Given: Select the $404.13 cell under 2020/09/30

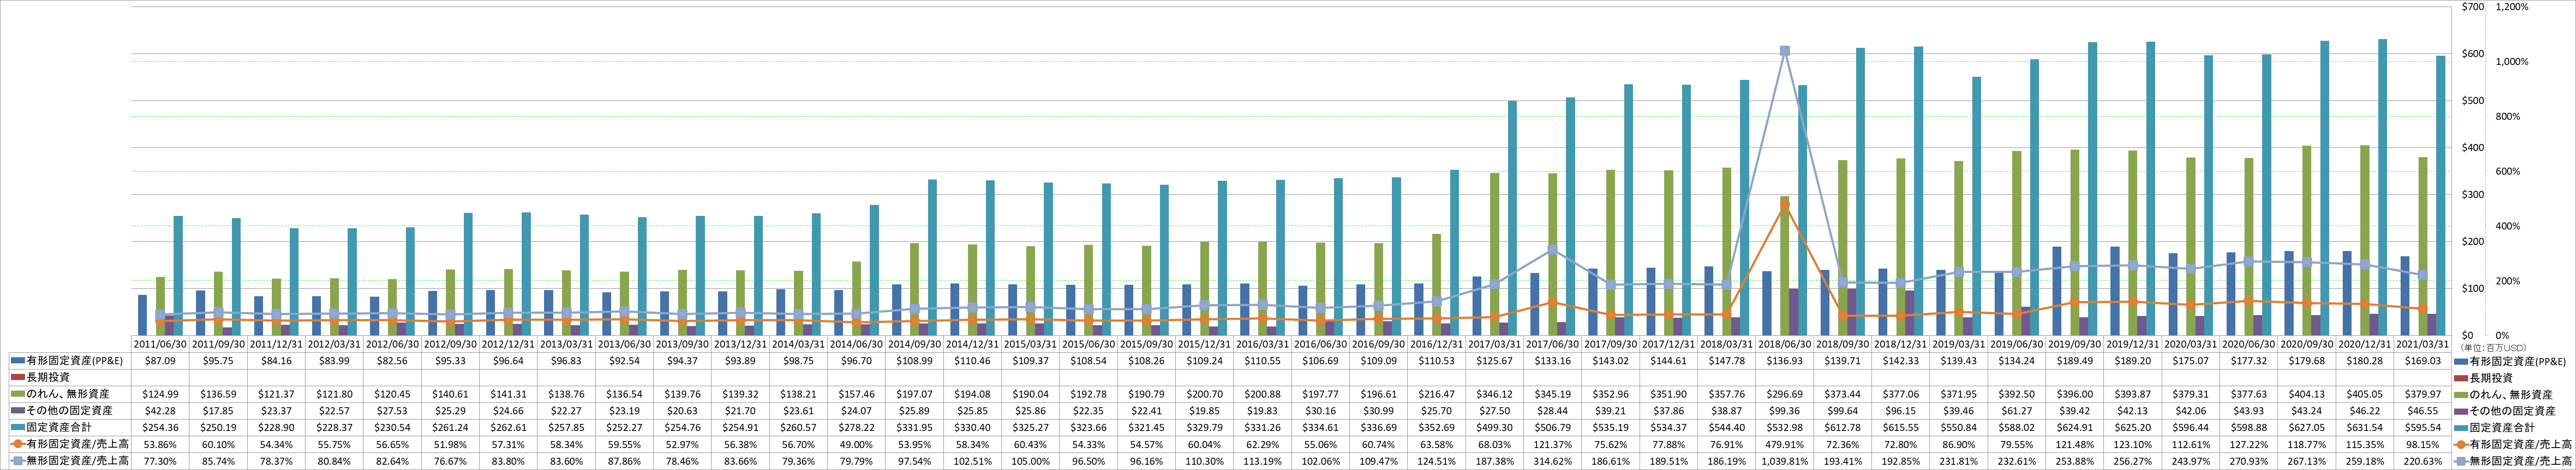Looking at the screenshot, I should coord(2307,394).
